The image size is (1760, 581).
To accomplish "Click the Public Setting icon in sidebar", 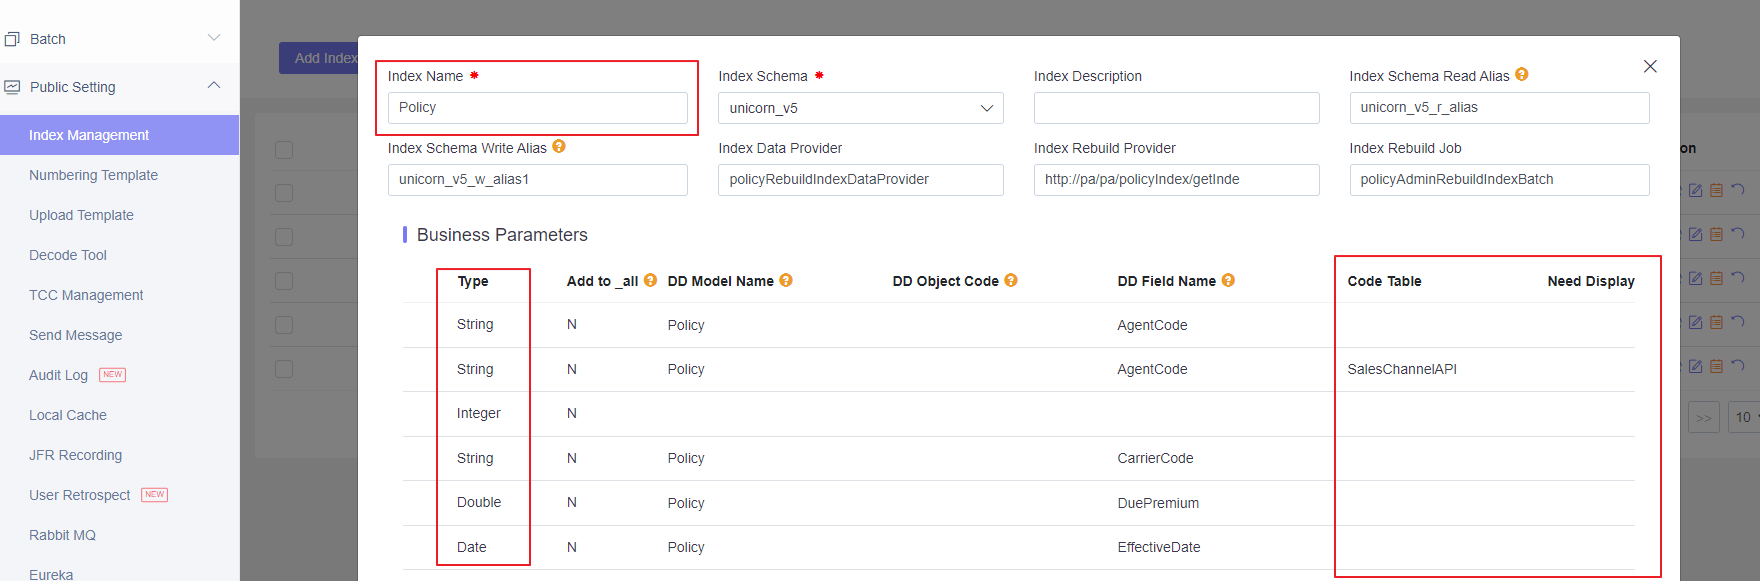I will pyautogui.click(x=12, y=87).
